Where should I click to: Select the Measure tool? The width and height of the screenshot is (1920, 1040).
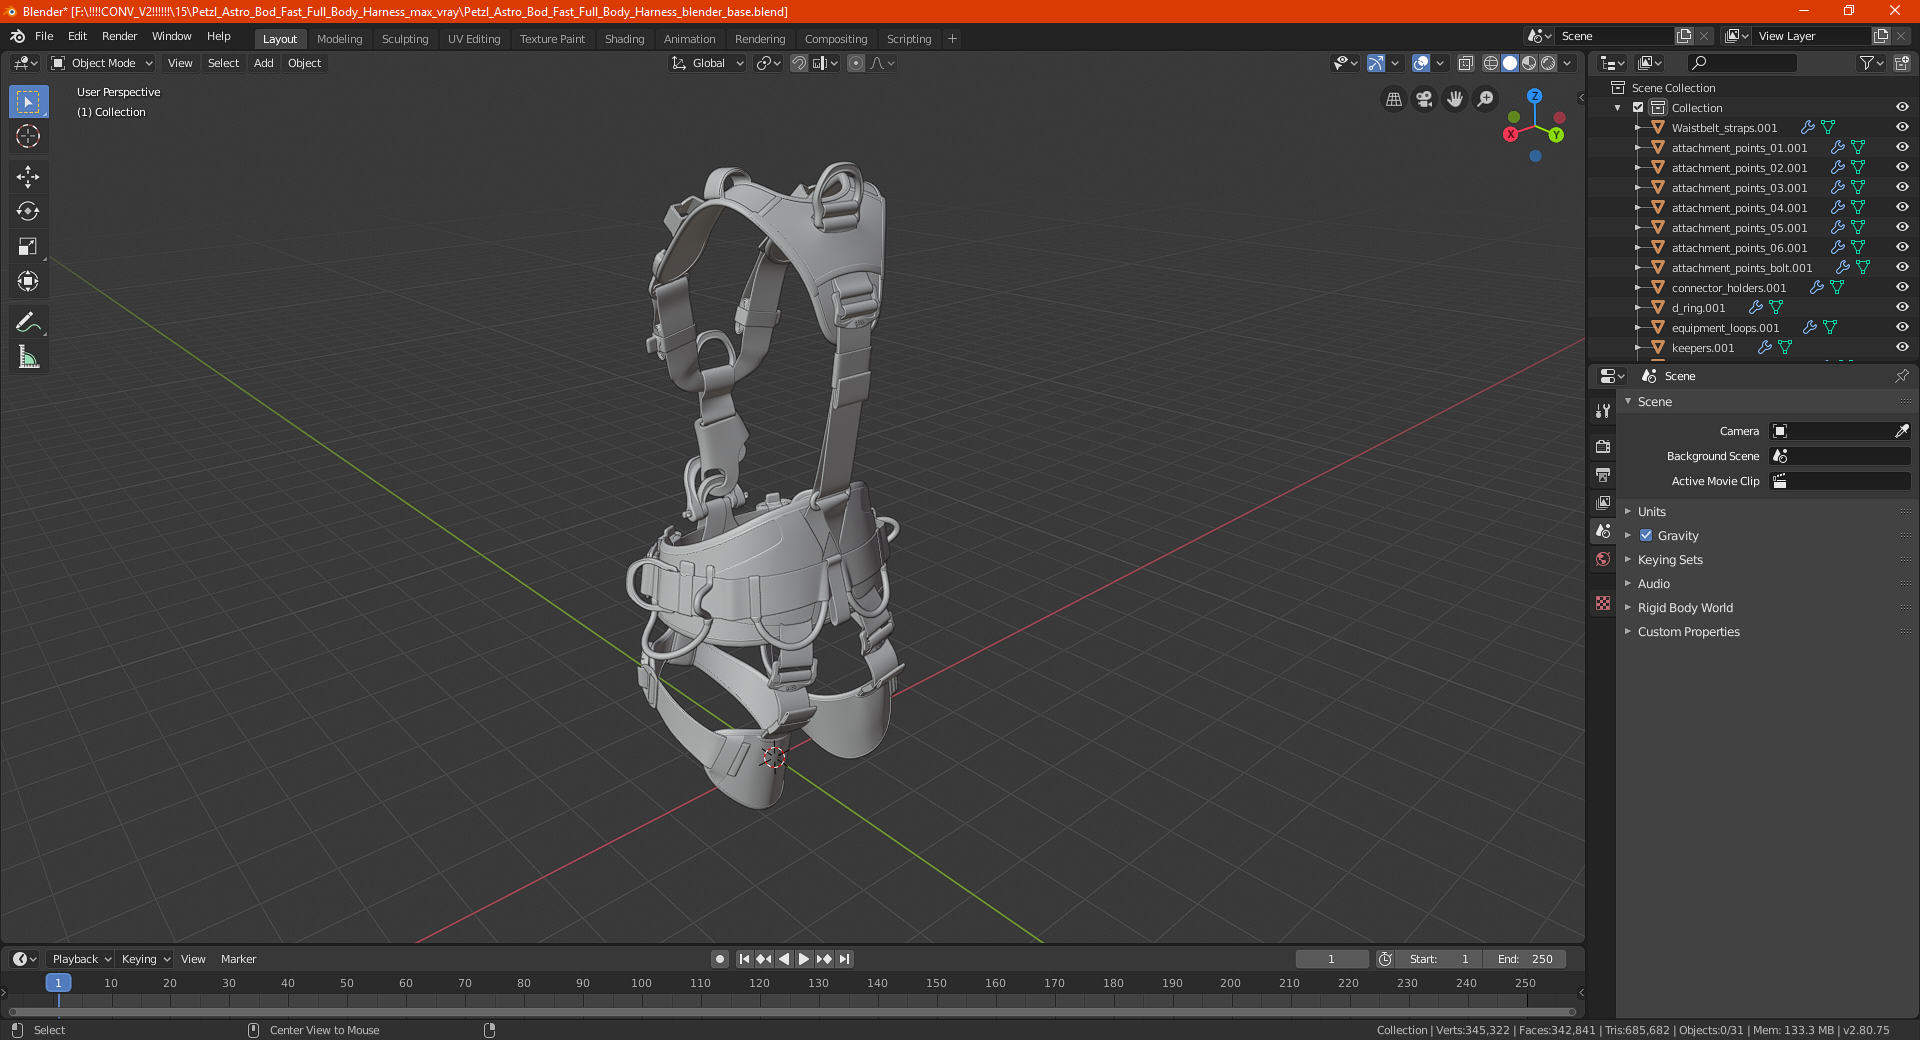[x=28, y=357]
